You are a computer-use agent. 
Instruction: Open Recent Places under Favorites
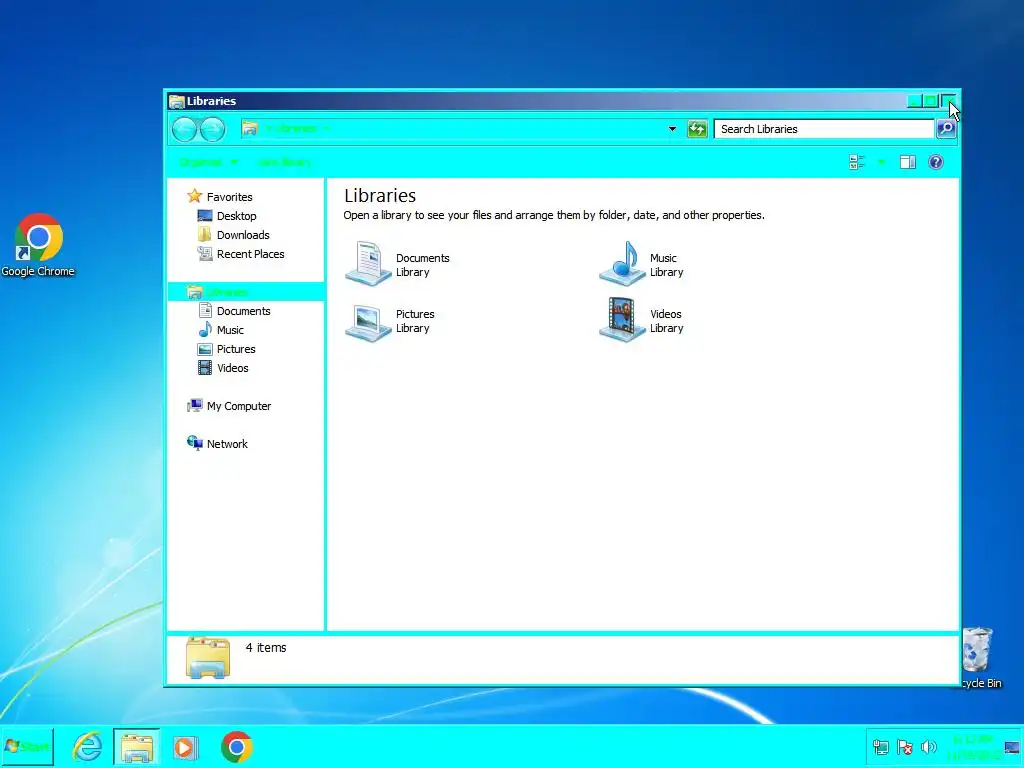[x=240, y=253]
